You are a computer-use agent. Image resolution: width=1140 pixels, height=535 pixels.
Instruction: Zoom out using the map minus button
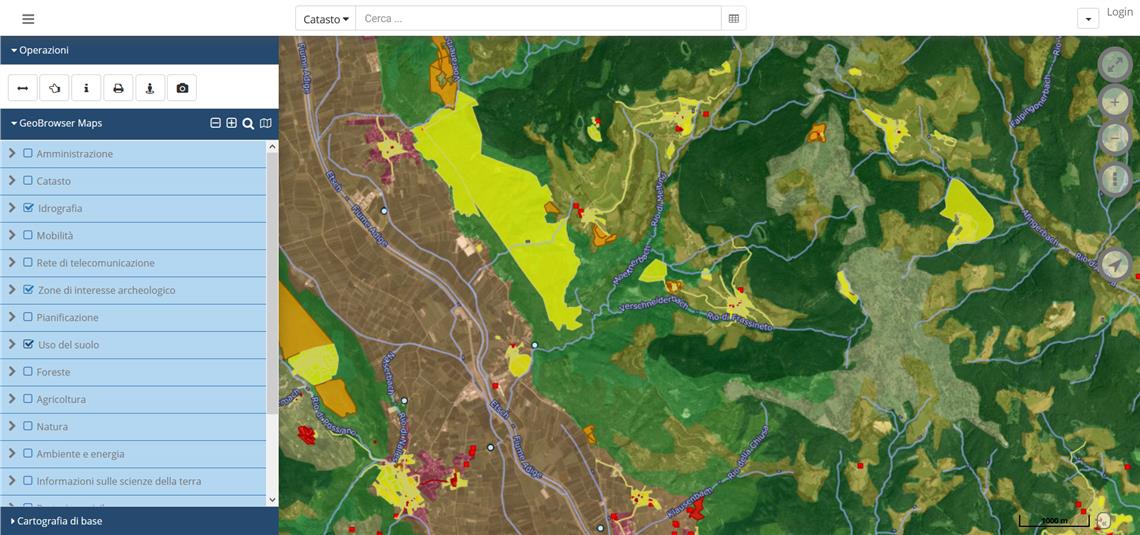(x=1114, y=139)
